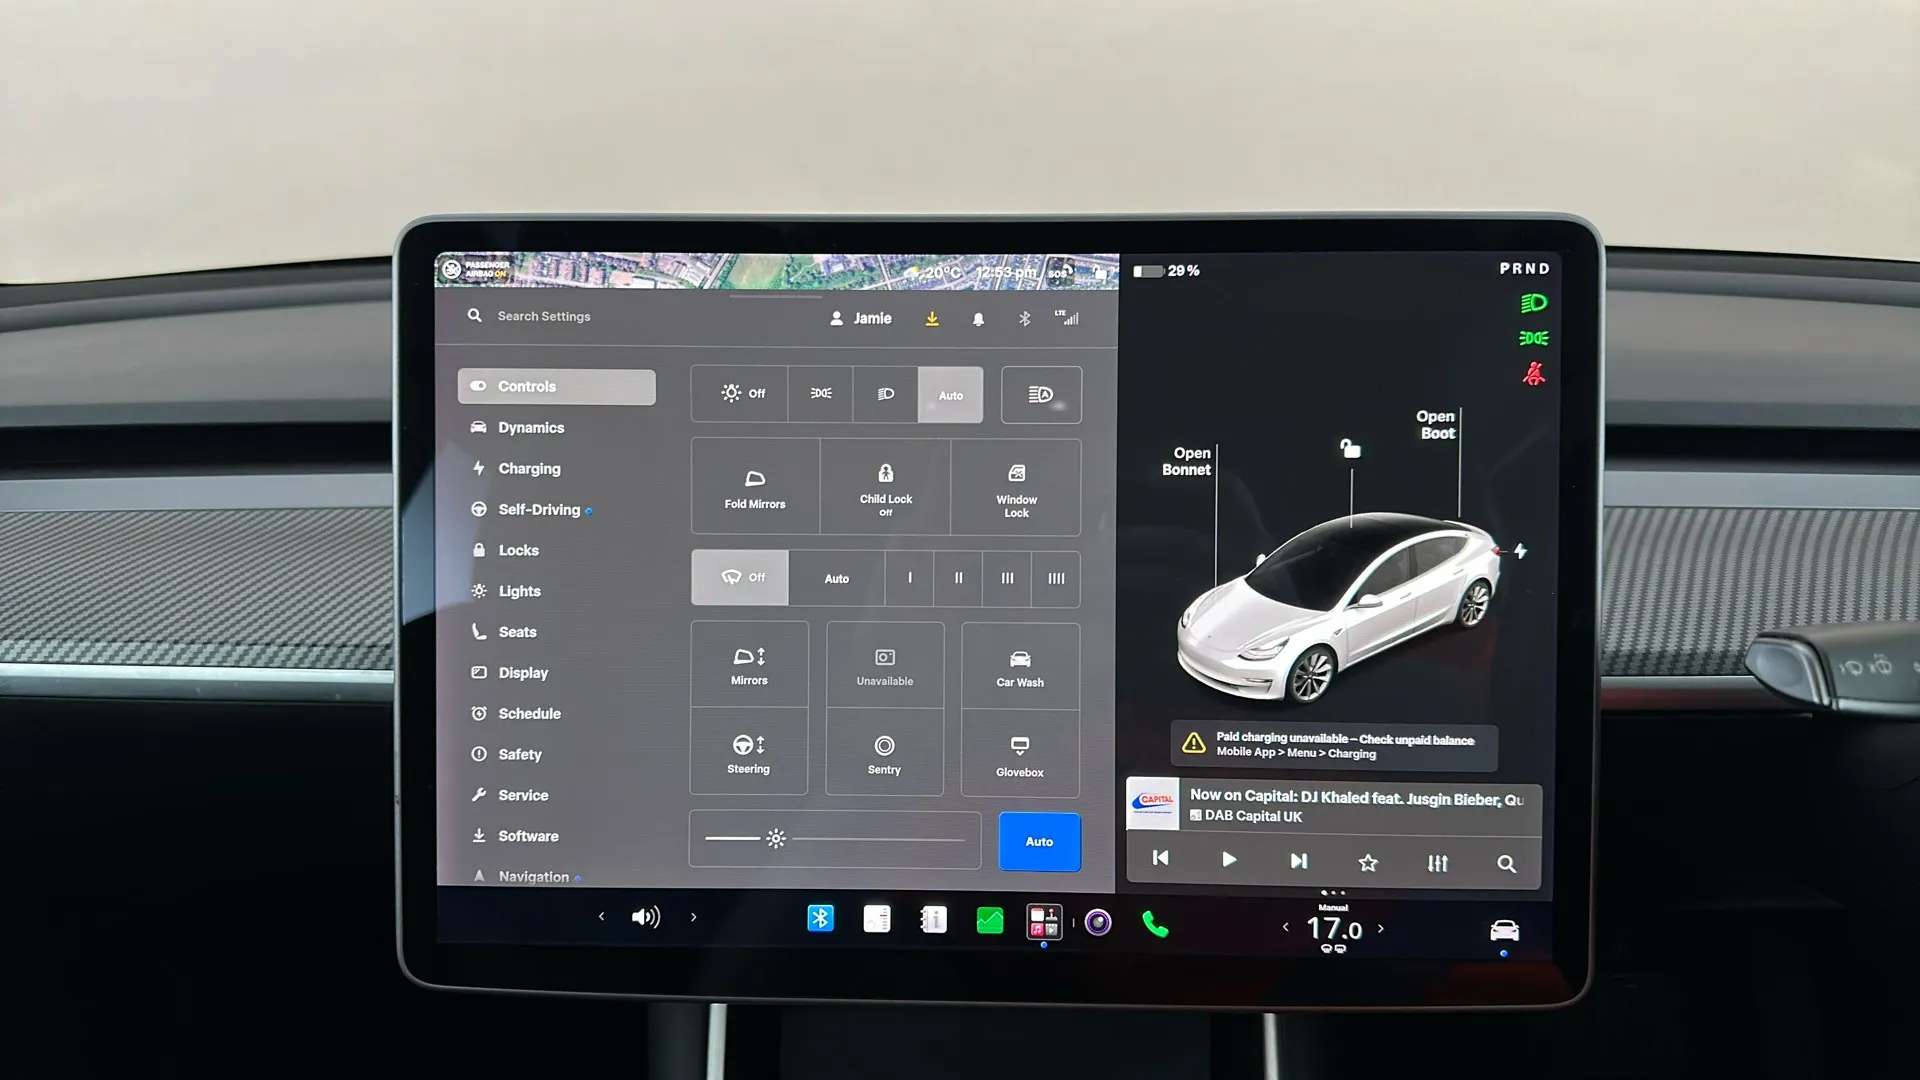
Task: Click the unlock padlock icon above the car
Action: 1350,448
